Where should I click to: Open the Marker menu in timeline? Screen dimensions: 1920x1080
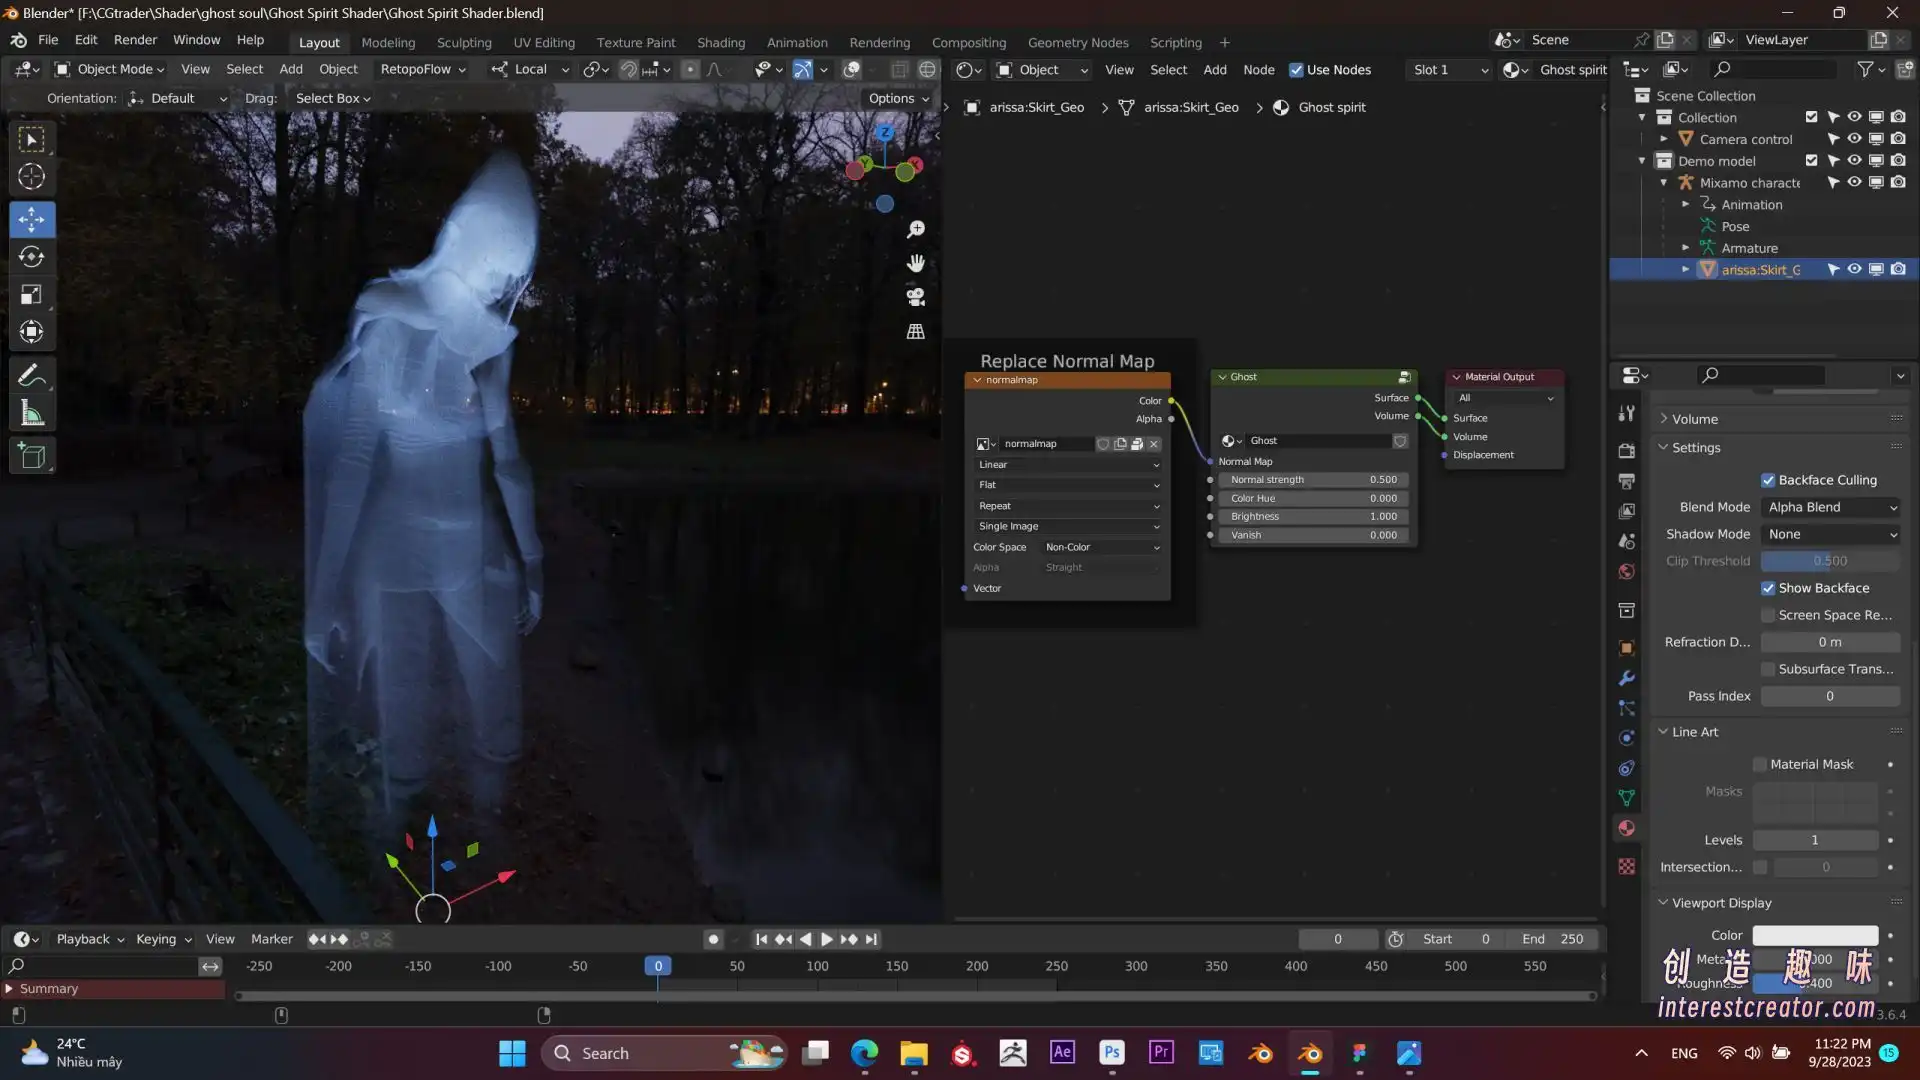click(x=272, y=939)
